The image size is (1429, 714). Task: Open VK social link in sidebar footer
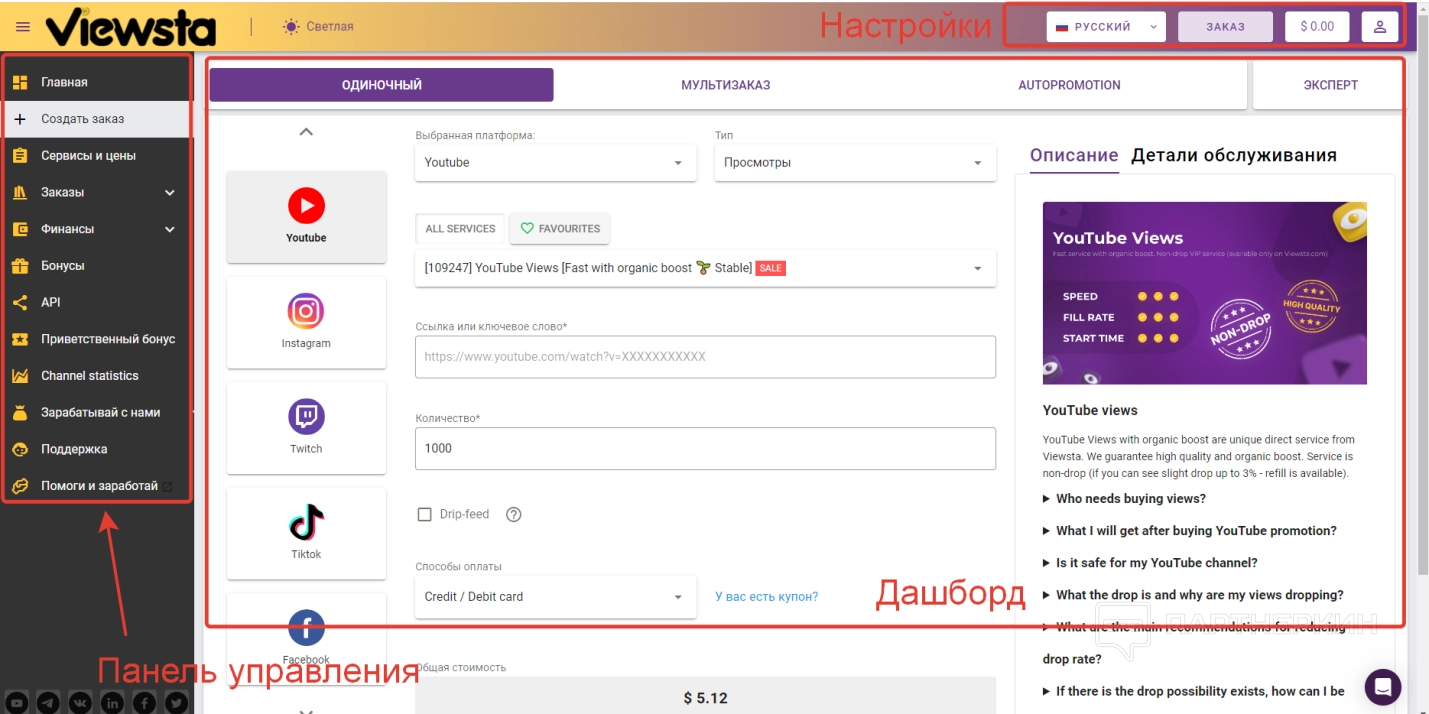(80, 703)
